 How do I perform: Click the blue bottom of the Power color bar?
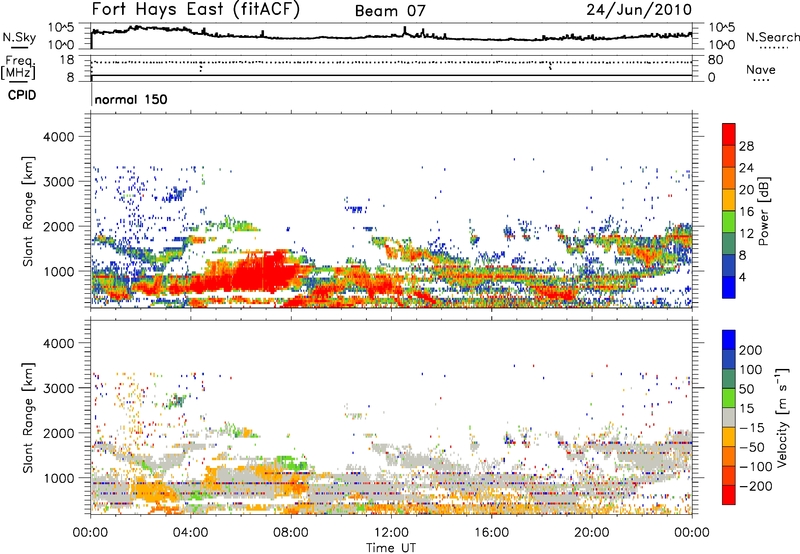[729, 287]
